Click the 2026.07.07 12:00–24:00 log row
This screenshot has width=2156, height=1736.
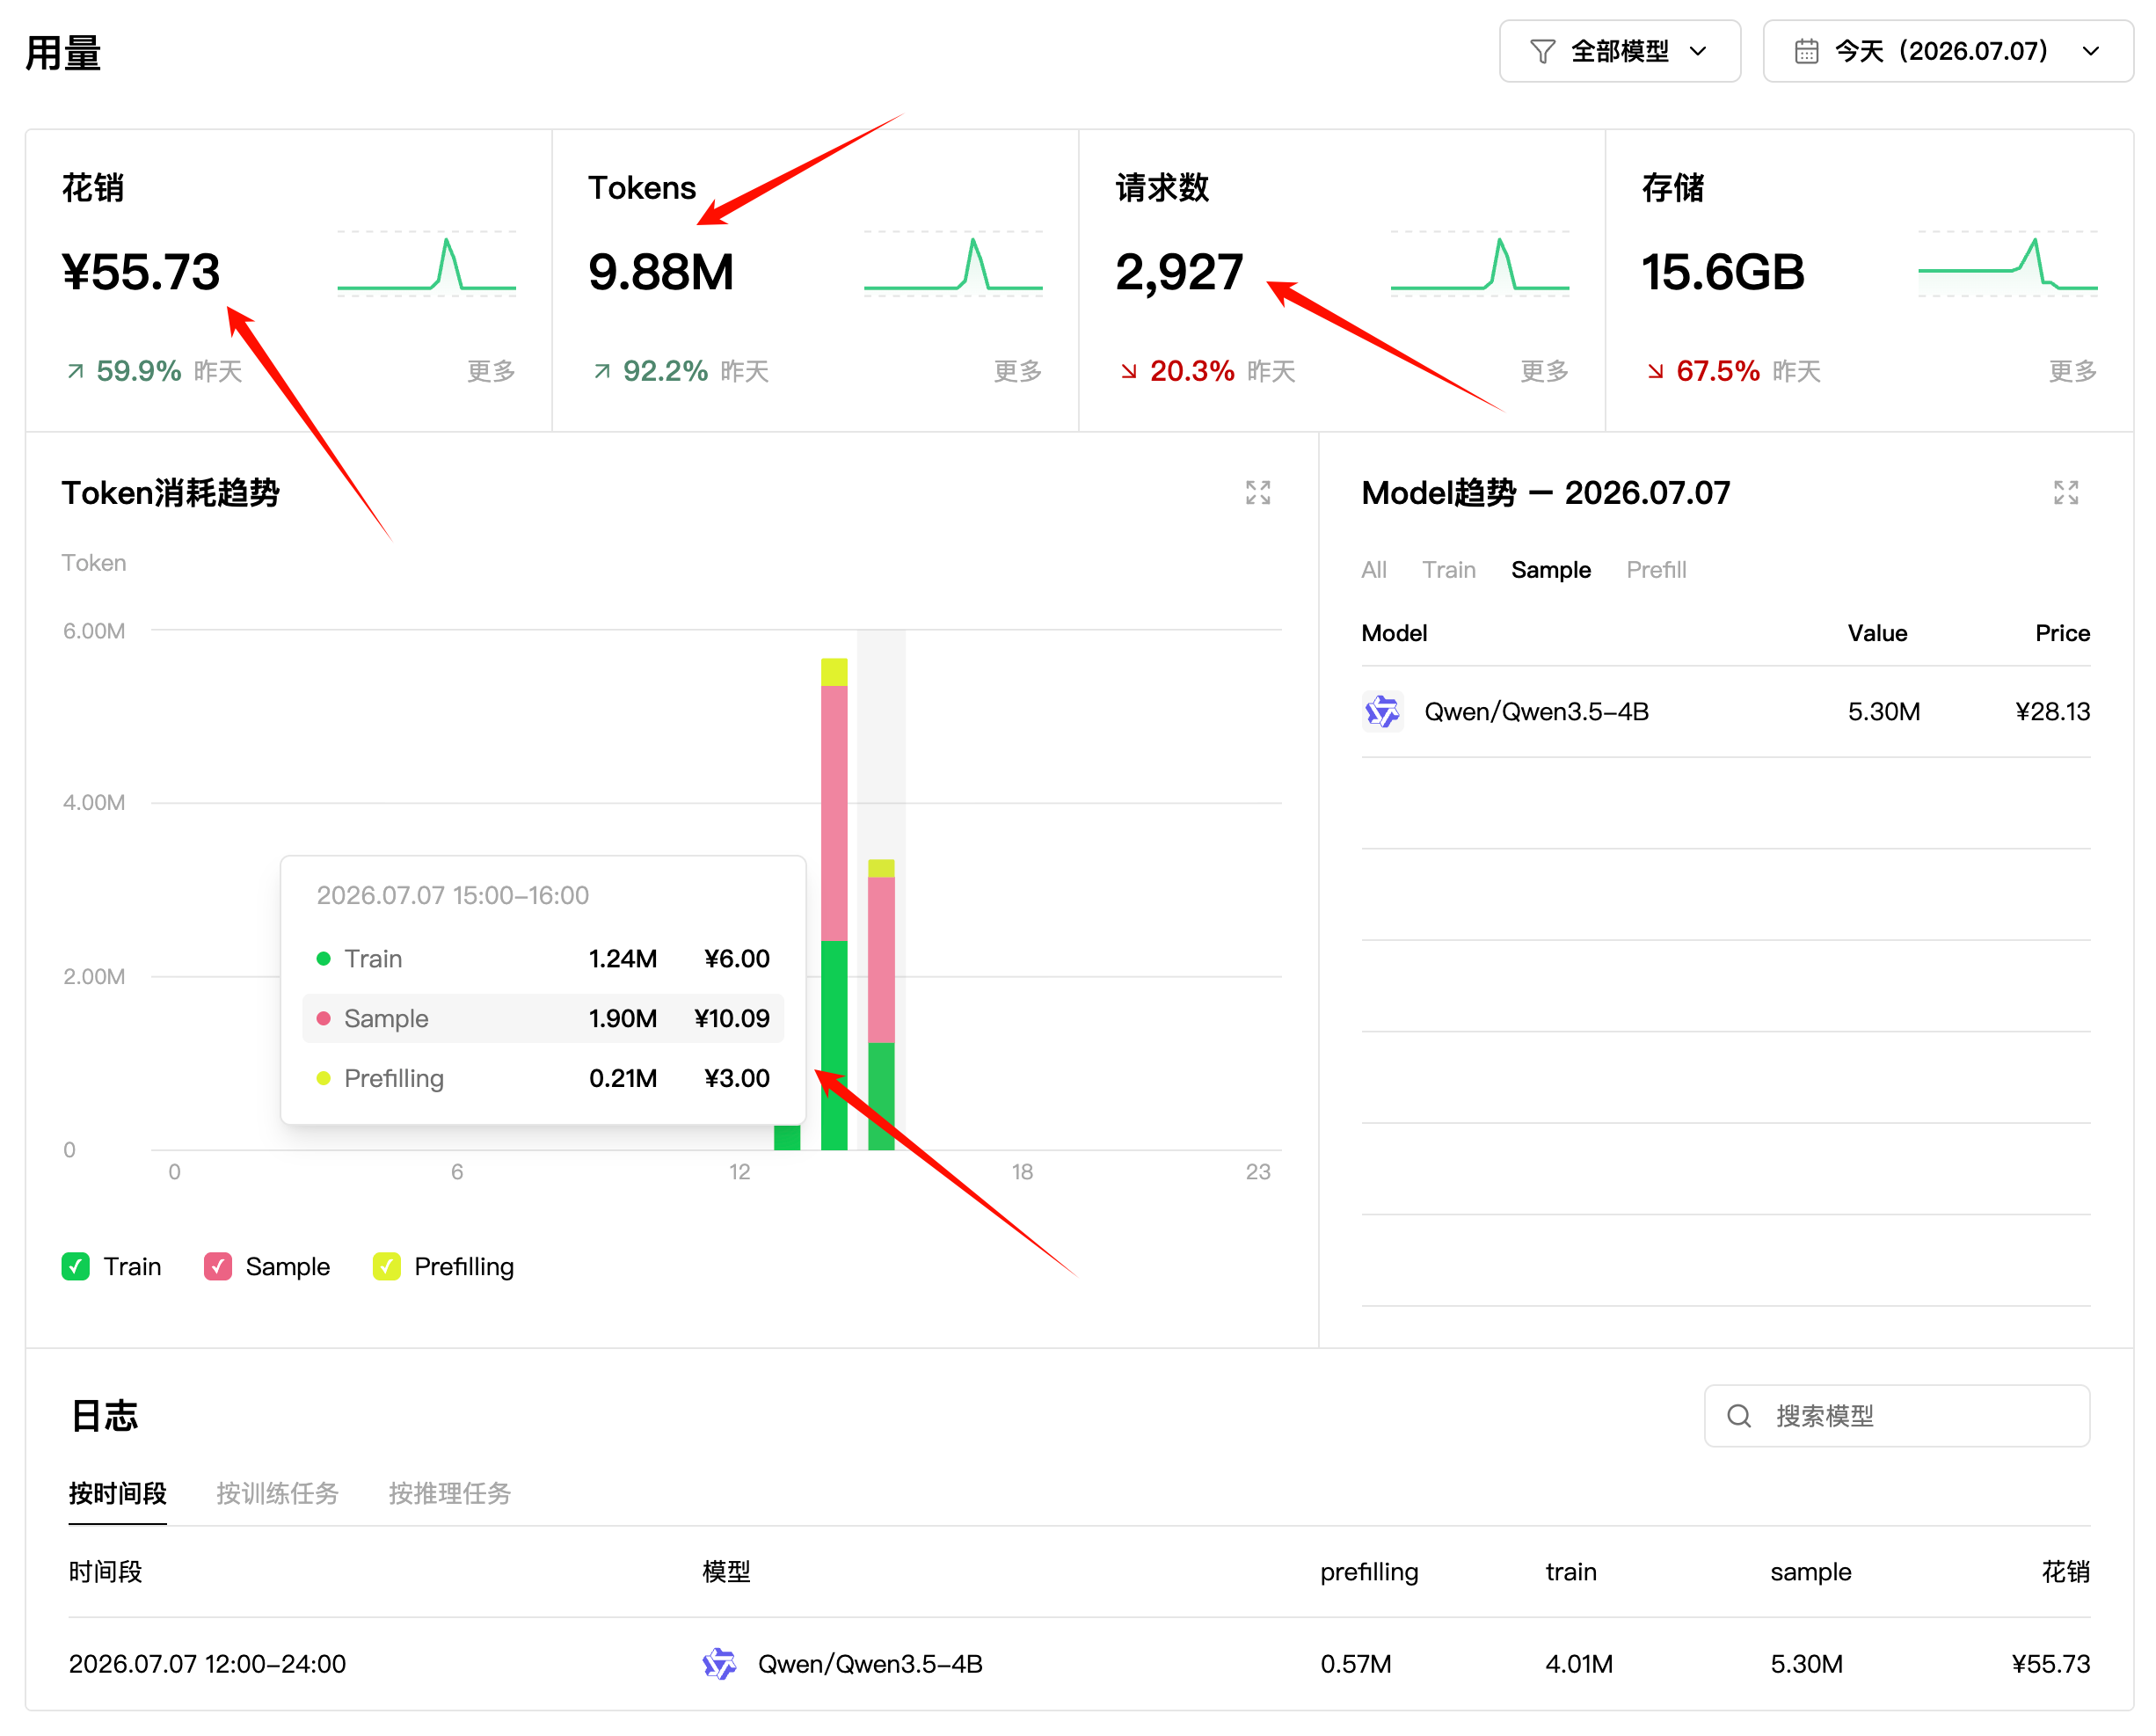[x=1079, y=1663]
